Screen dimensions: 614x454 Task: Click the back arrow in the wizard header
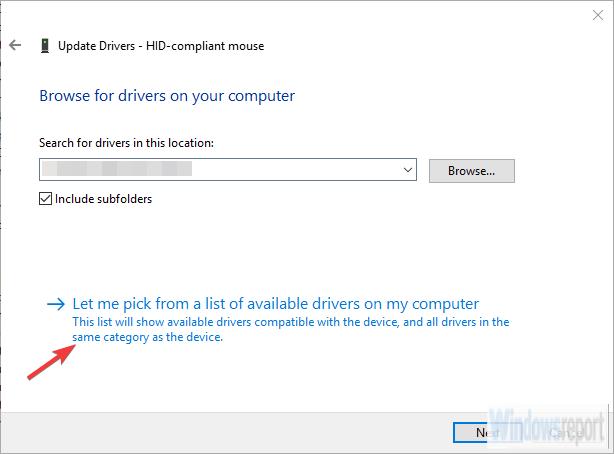click(x=14, y=46)
